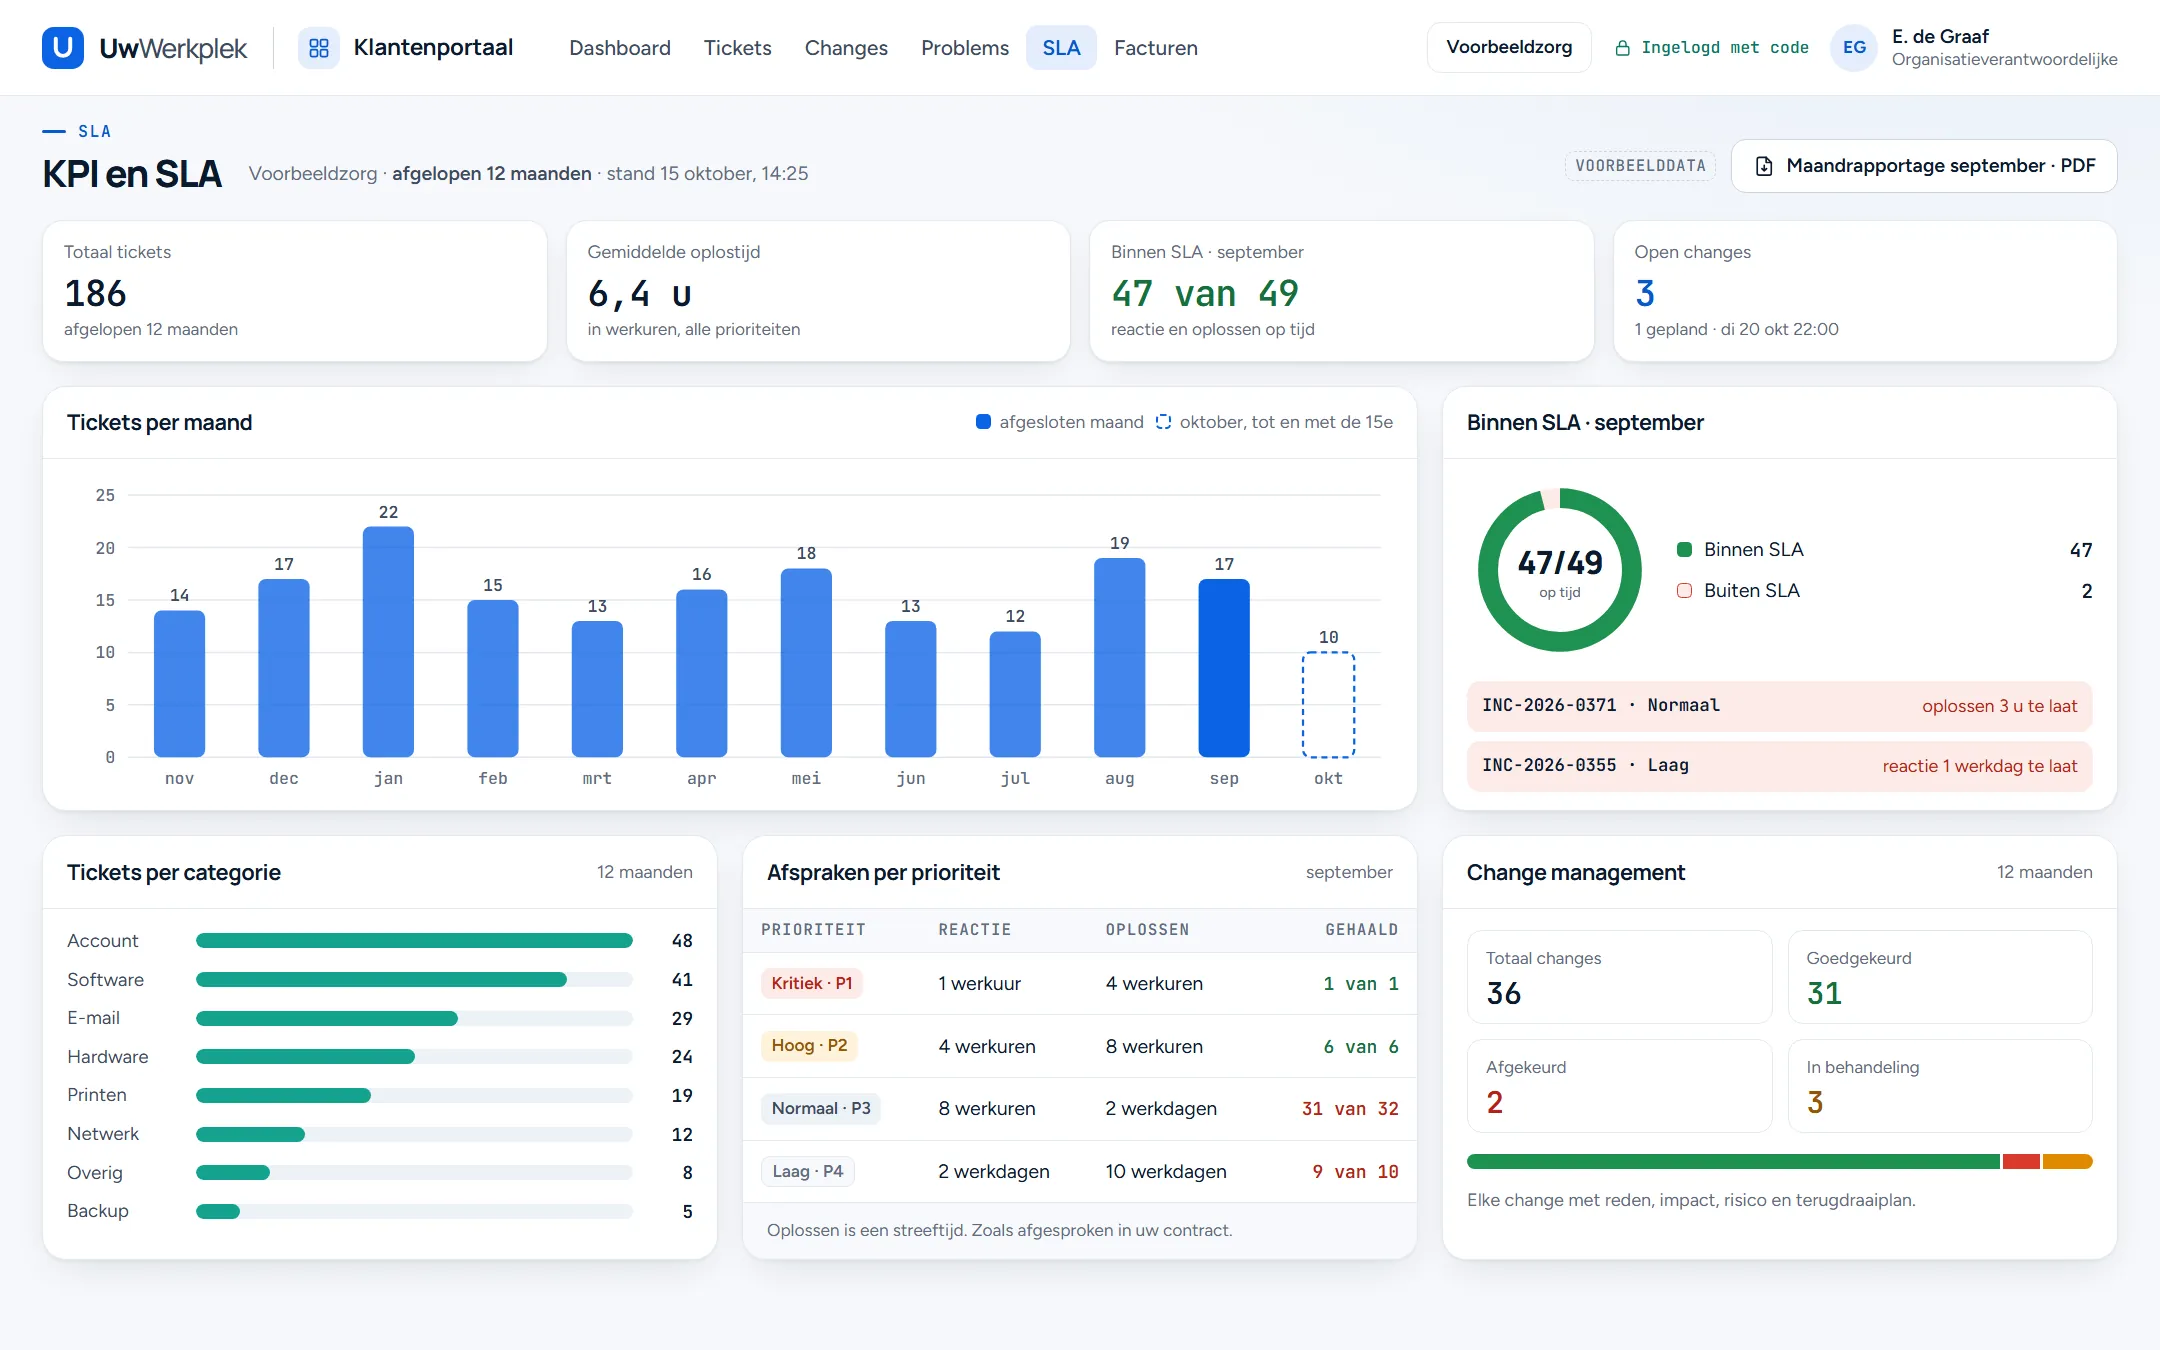Click the Laag · P4 priority badge
This screenshot has width=2160, height=1350.
tap(807, 1171)
